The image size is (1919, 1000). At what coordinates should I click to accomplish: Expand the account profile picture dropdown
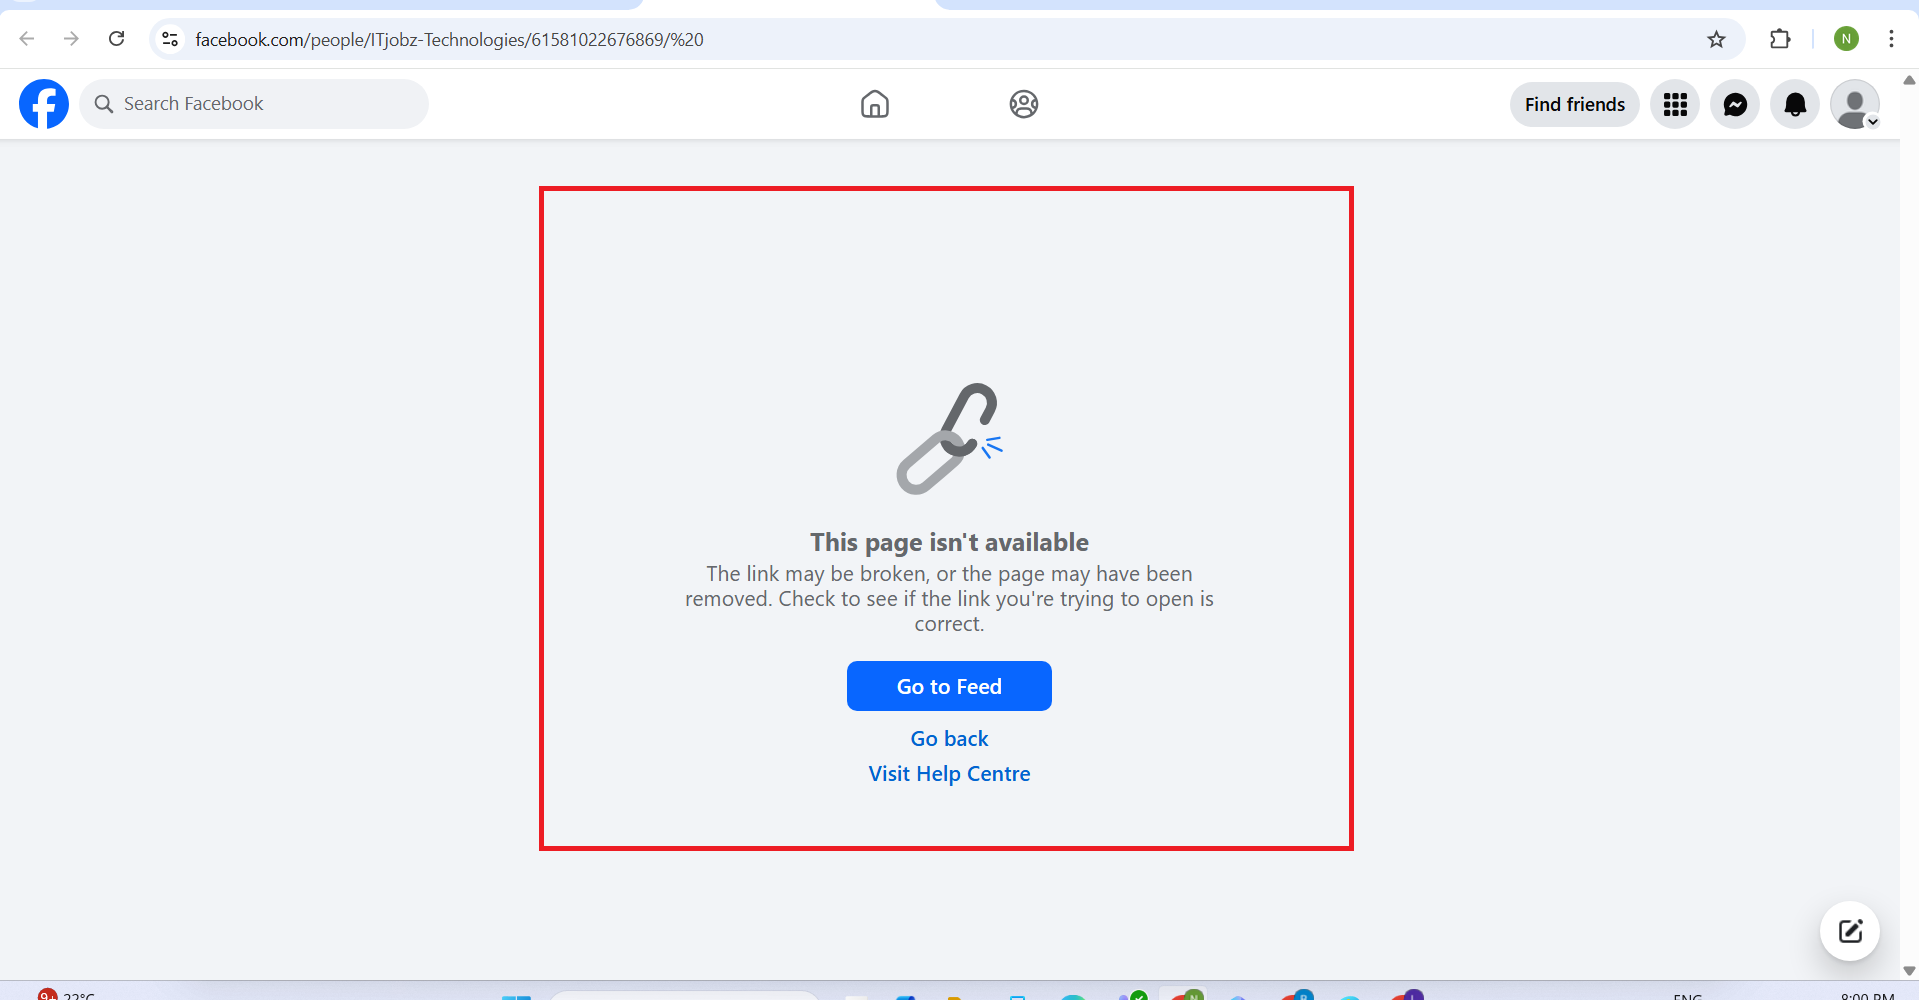point(1855,104)
